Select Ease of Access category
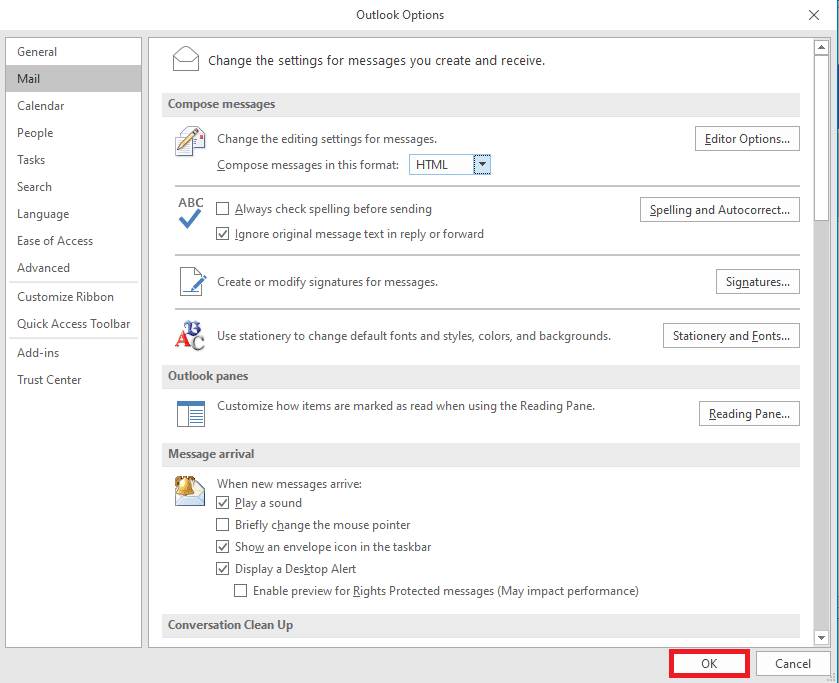The height and width of the screenshot is (683, 839). point(73,241)
